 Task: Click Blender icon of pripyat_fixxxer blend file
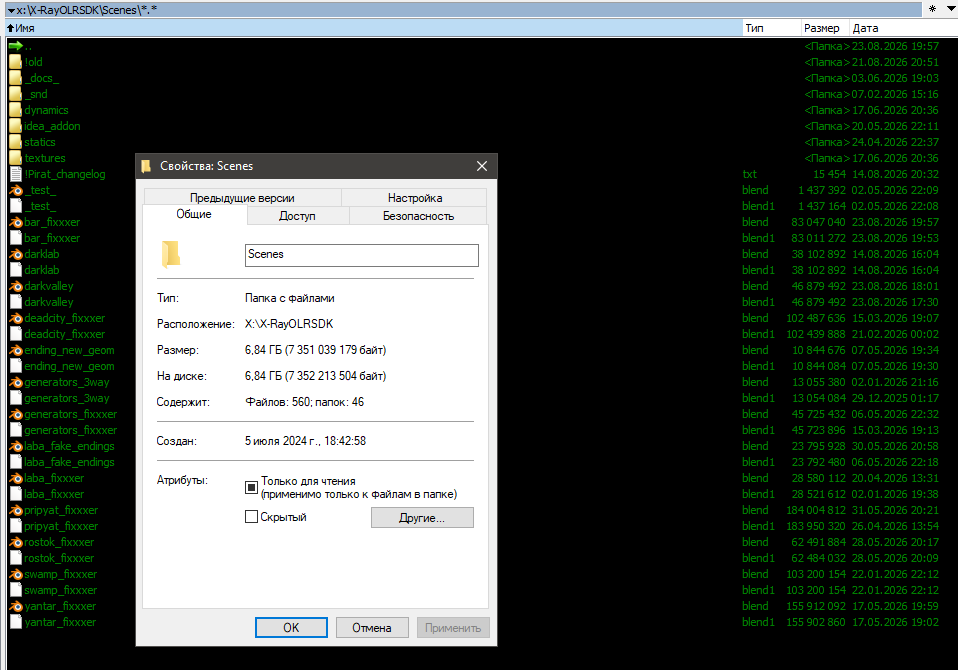(x=16, y=510)
